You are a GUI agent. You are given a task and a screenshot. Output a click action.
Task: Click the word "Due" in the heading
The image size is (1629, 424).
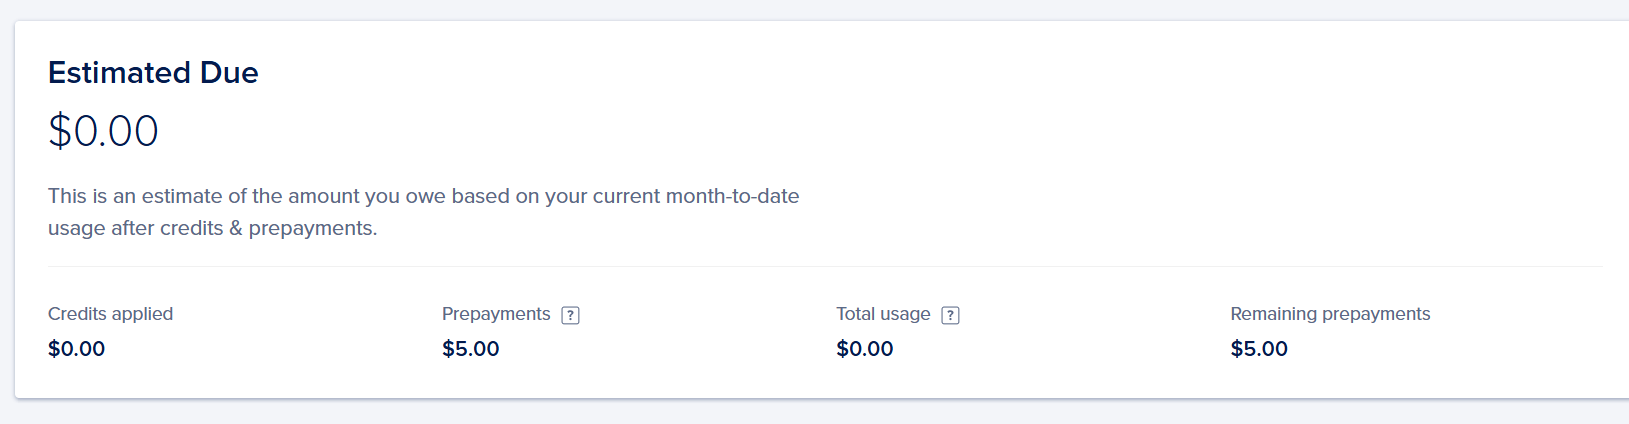[x=229, y=73]
